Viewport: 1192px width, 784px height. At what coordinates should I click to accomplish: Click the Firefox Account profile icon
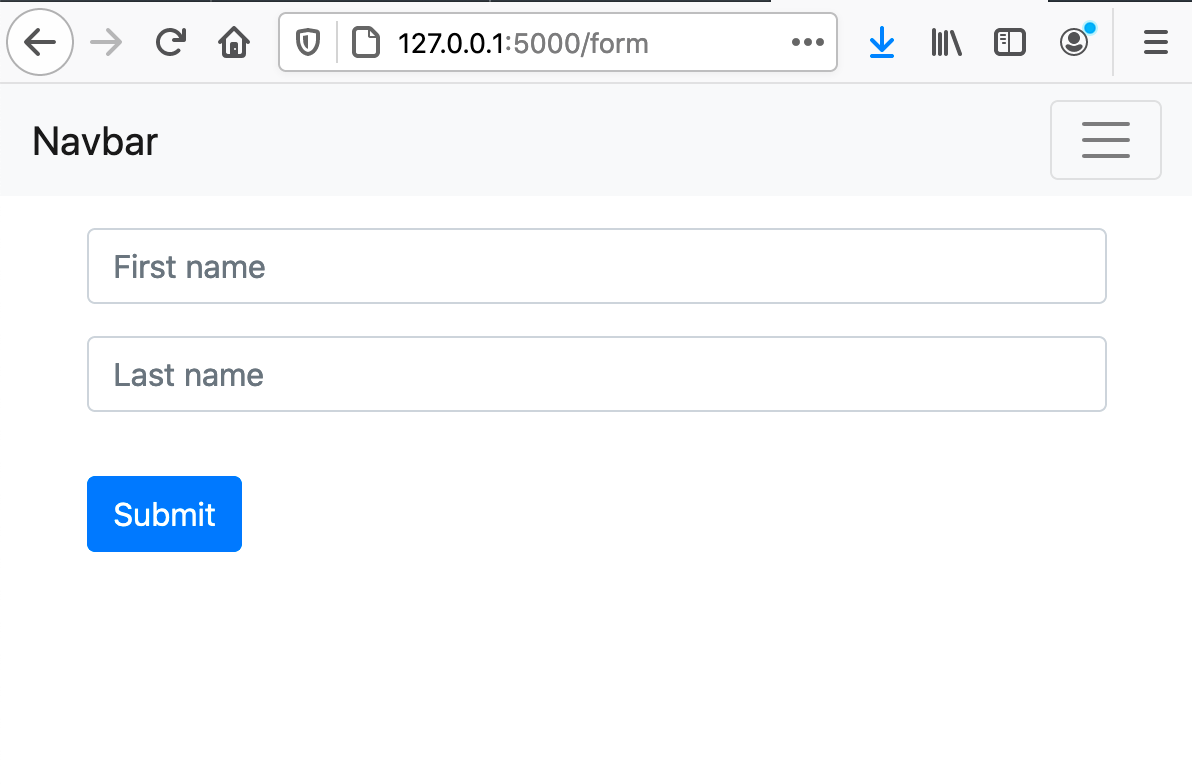click(1073, 42)
